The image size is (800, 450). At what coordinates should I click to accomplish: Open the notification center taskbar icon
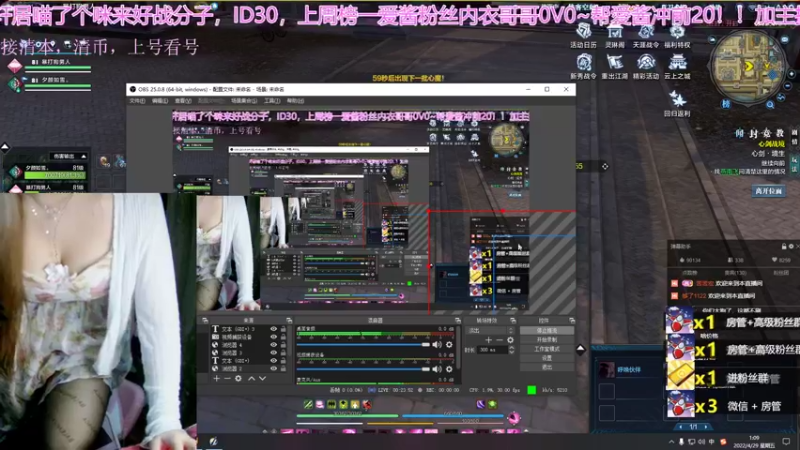tap(786, 441)
